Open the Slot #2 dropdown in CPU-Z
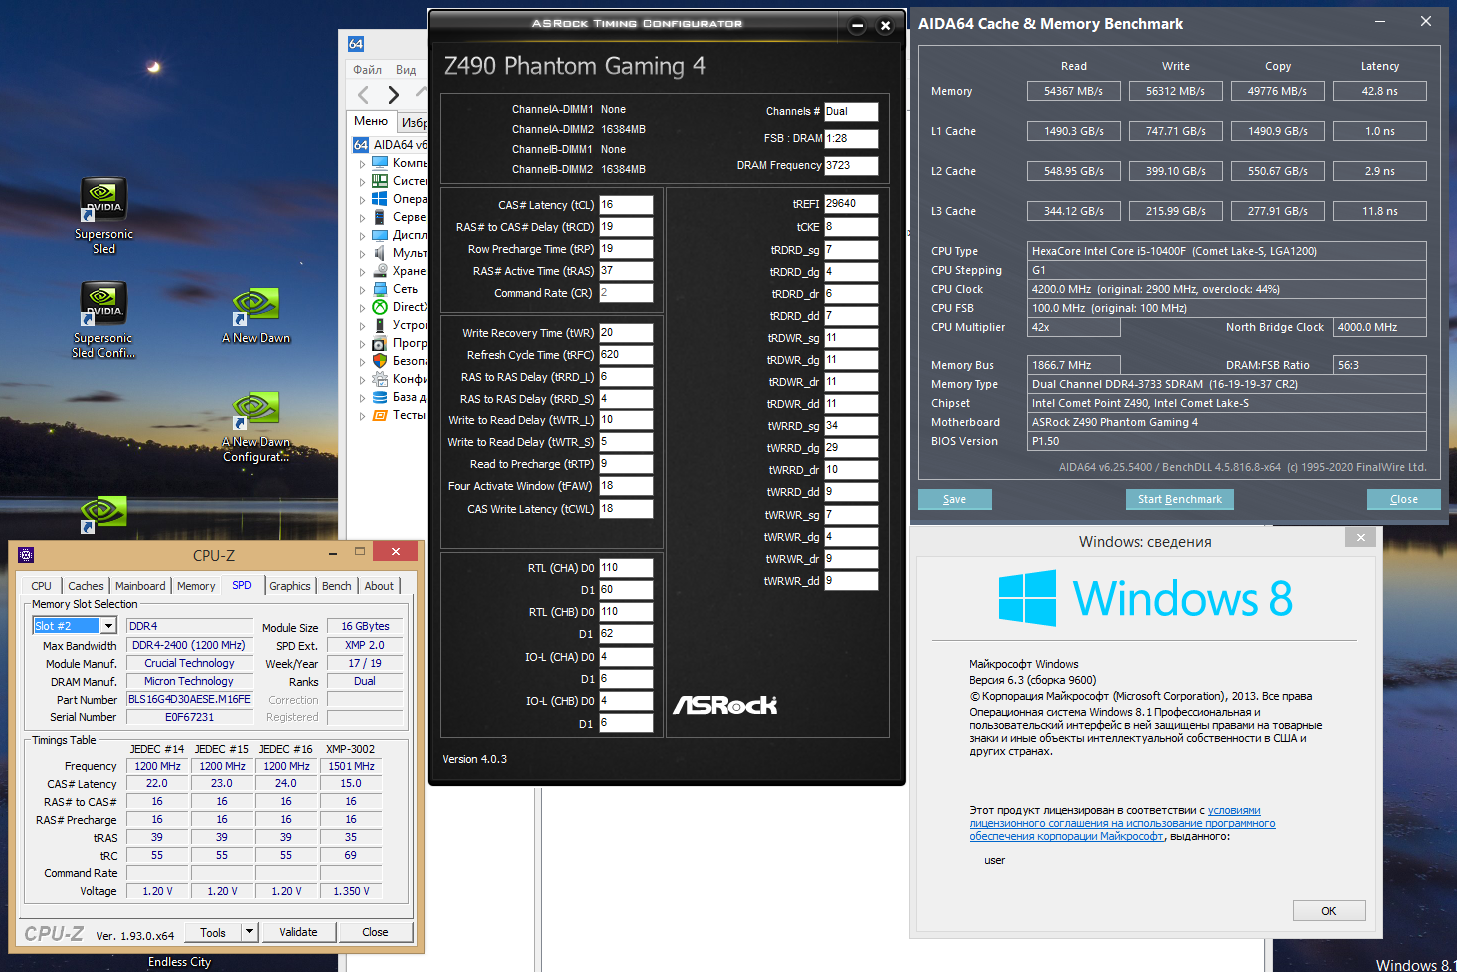The width and height of the screenshot is (1457, 972). [108, 626]
